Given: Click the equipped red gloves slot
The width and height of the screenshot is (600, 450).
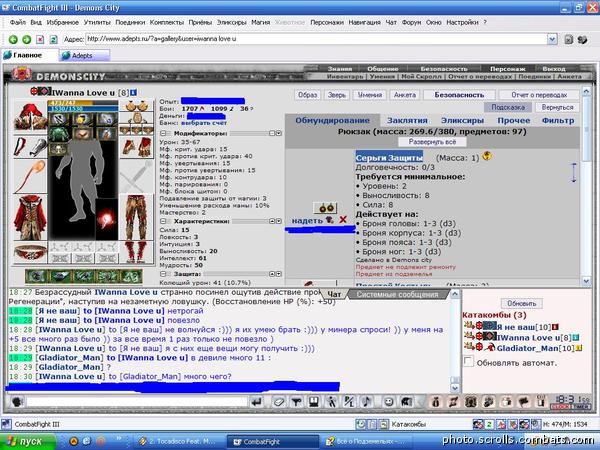Looking at the screenshot, I should point(137,147).
